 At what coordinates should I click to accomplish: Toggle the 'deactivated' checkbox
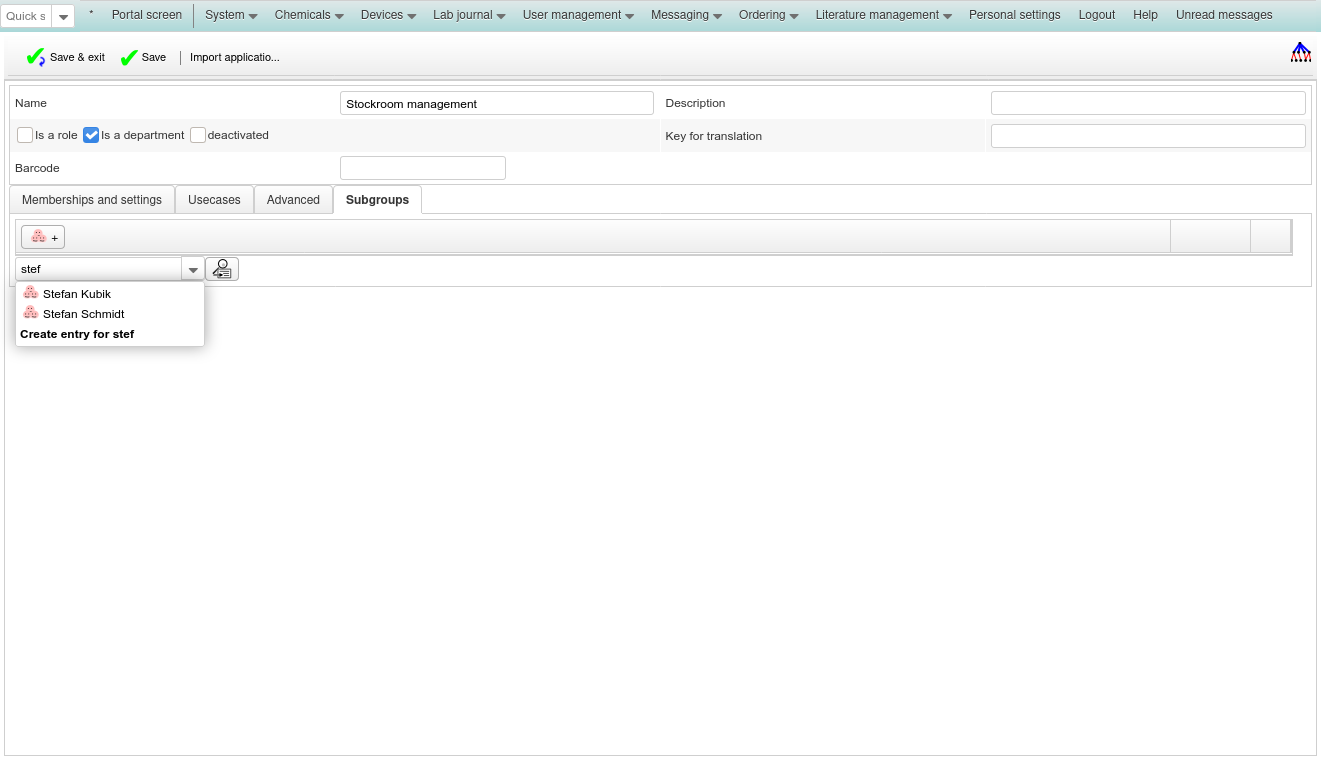pos(198,135)
